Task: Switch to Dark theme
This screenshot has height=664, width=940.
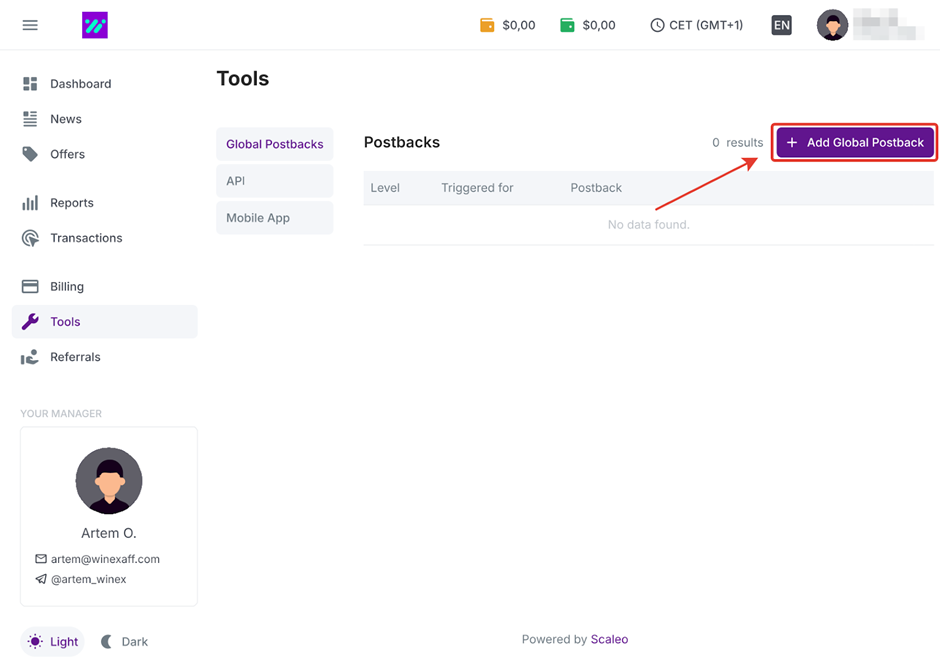Action: pos(124,642)
